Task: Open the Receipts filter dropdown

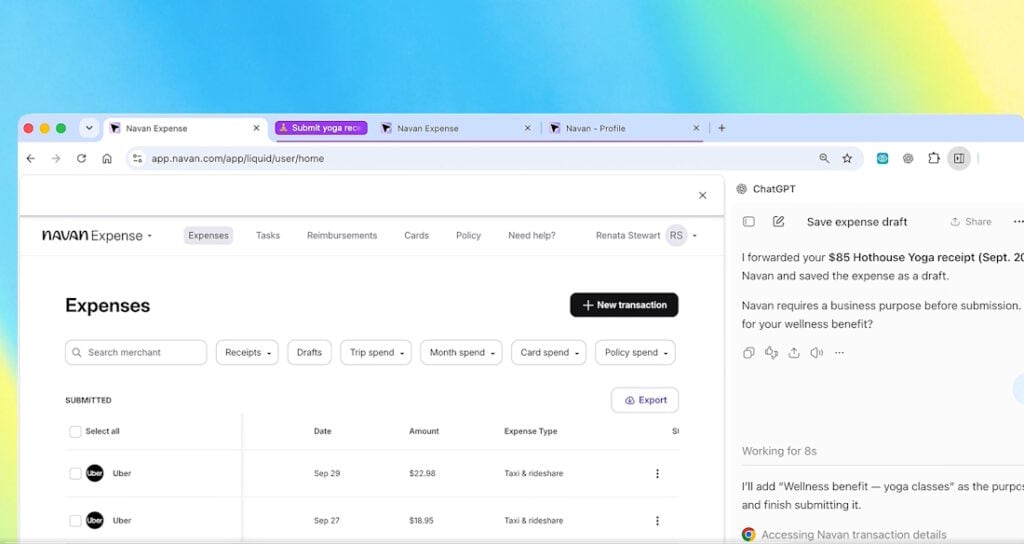Action: coord(247,353)
